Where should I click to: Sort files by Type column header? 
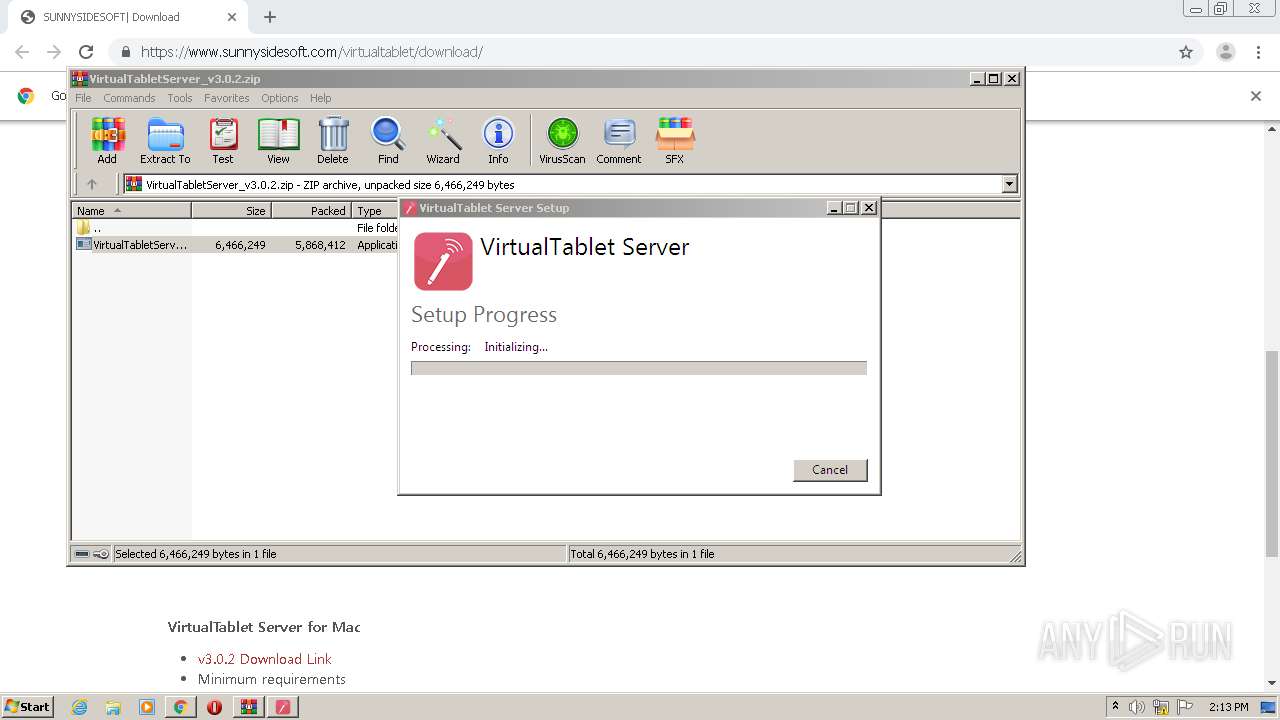point(375,211)
